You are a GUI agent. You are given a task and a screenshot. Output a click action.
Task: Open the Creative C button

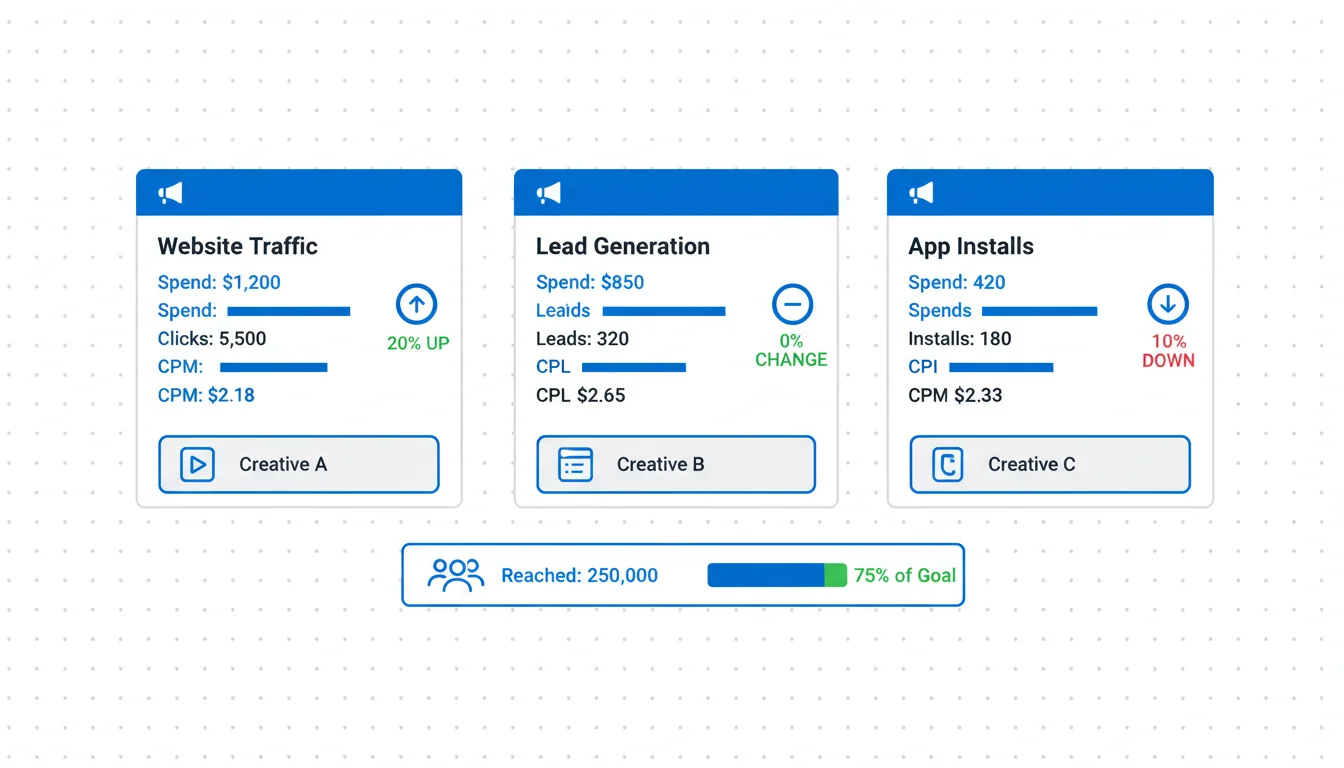point(1050,465)
